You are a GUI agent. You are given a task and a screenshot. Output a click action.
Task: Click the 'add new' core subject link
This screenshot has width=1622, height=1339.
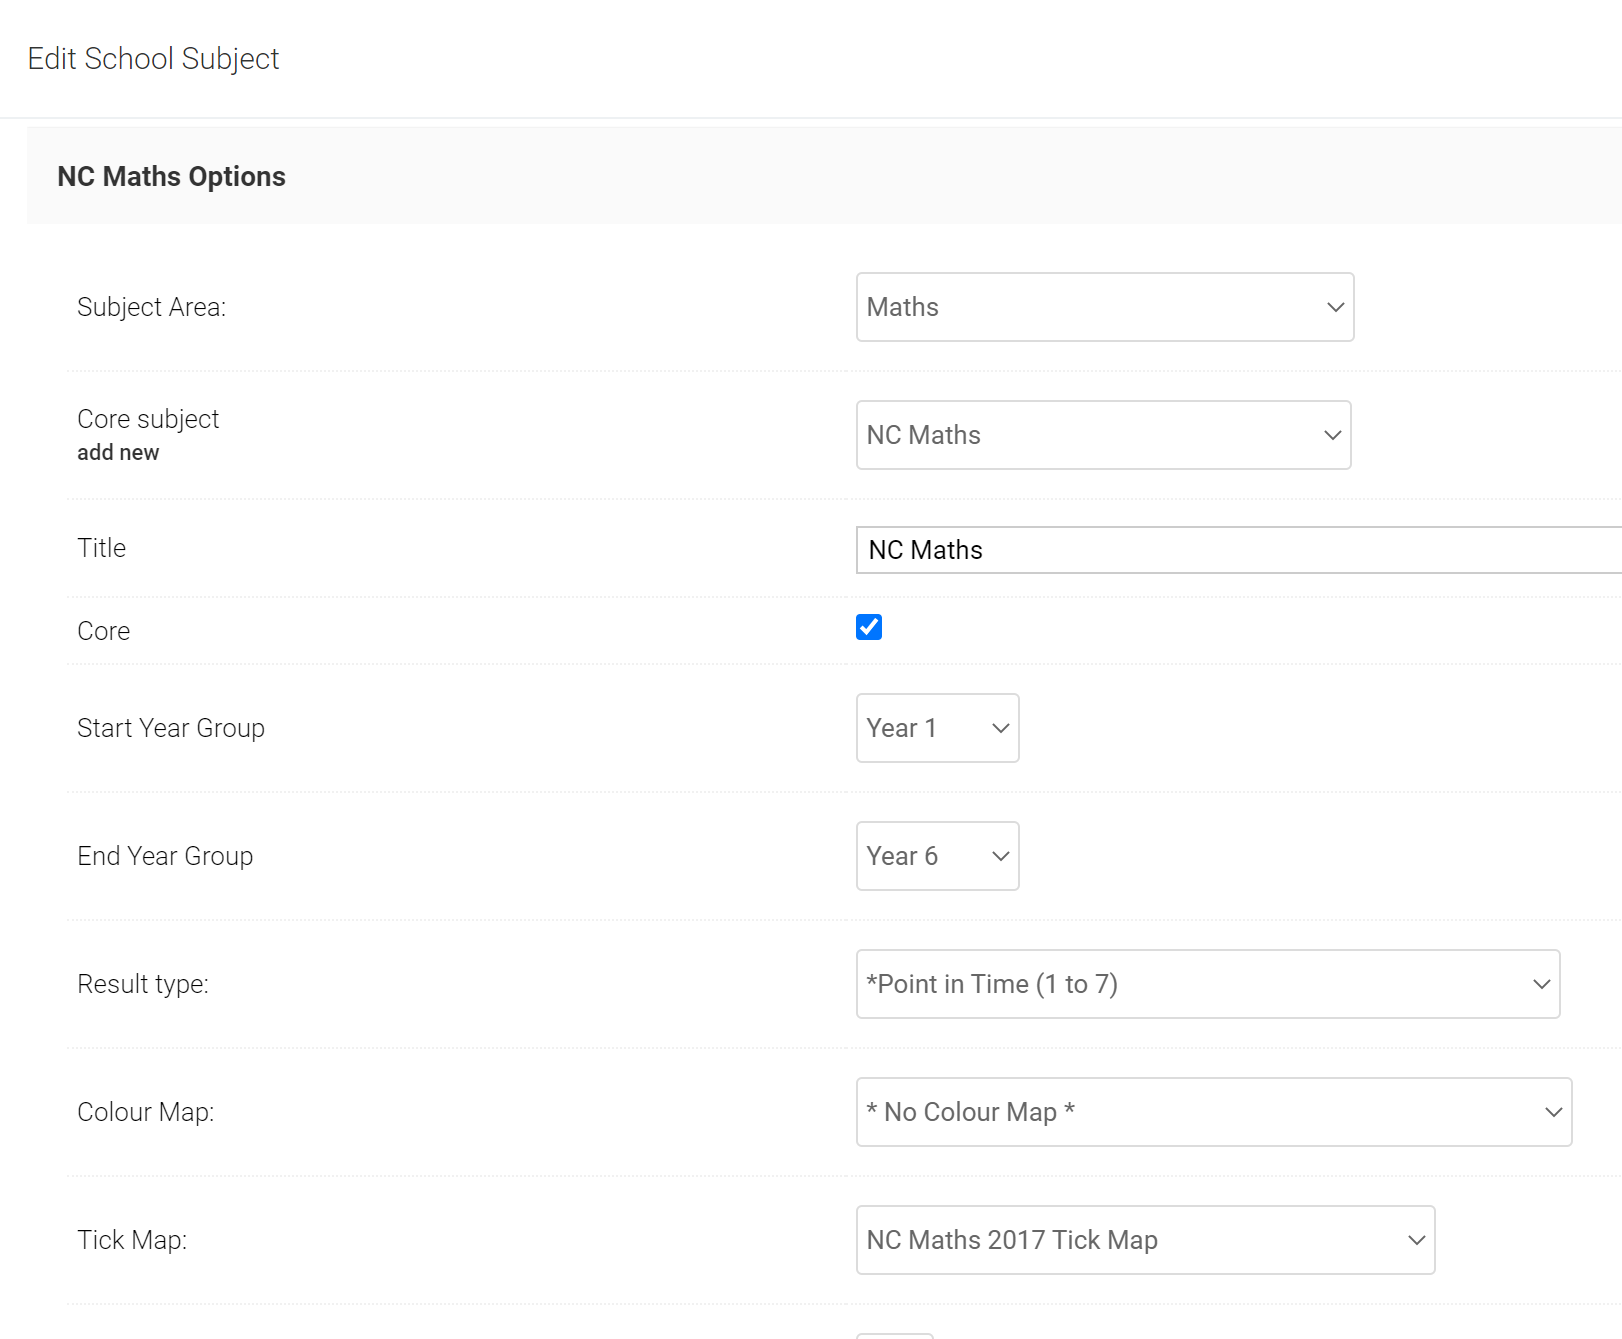(x=118, y=453)
